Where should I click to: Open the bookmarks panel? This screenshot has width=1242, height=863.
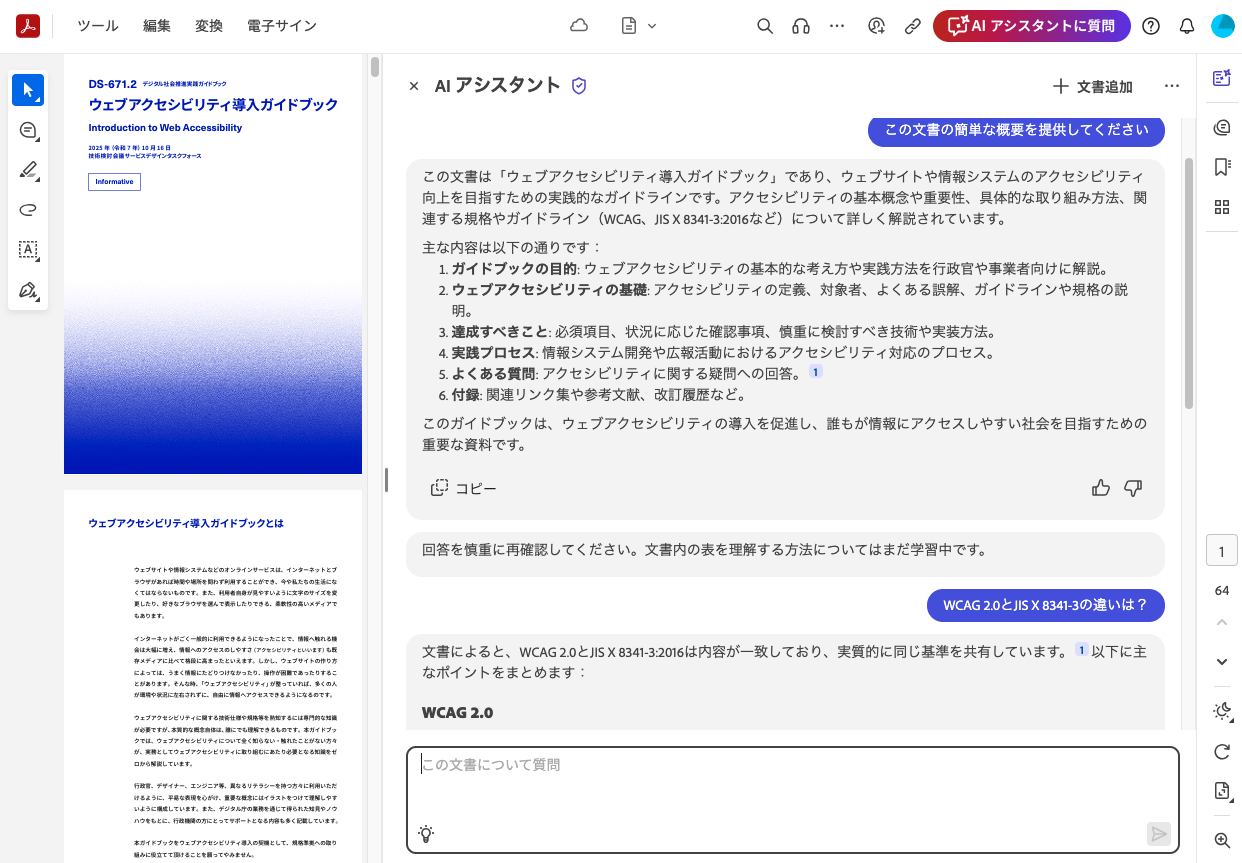1221,168
